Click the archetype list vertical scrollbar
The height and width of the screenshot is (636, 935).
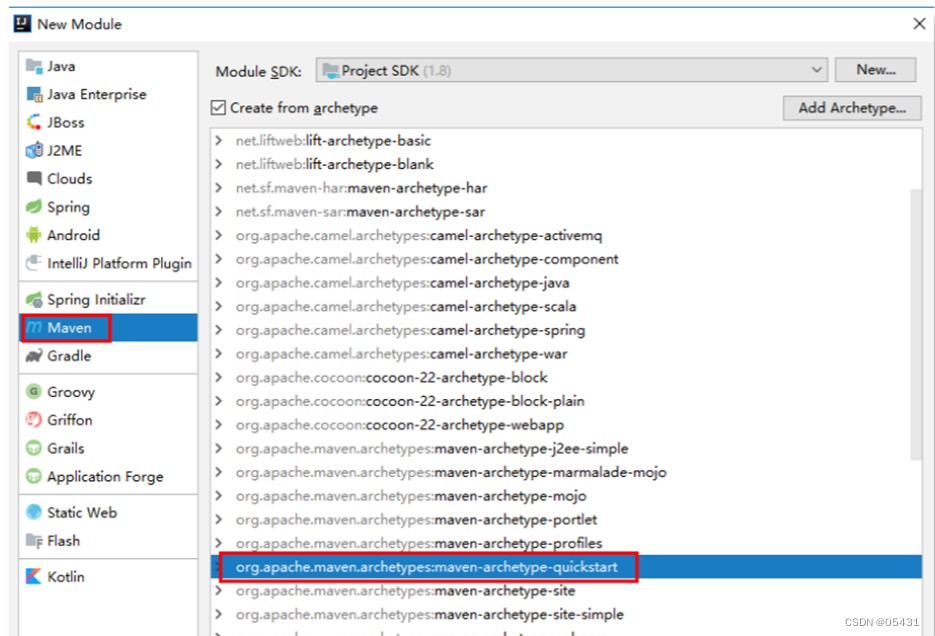coord(916,324)
